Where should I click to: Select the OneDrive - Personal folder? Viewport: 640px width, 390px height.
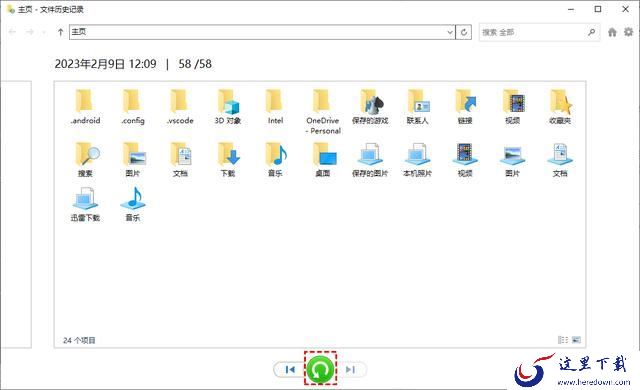(x=323, y=111)
